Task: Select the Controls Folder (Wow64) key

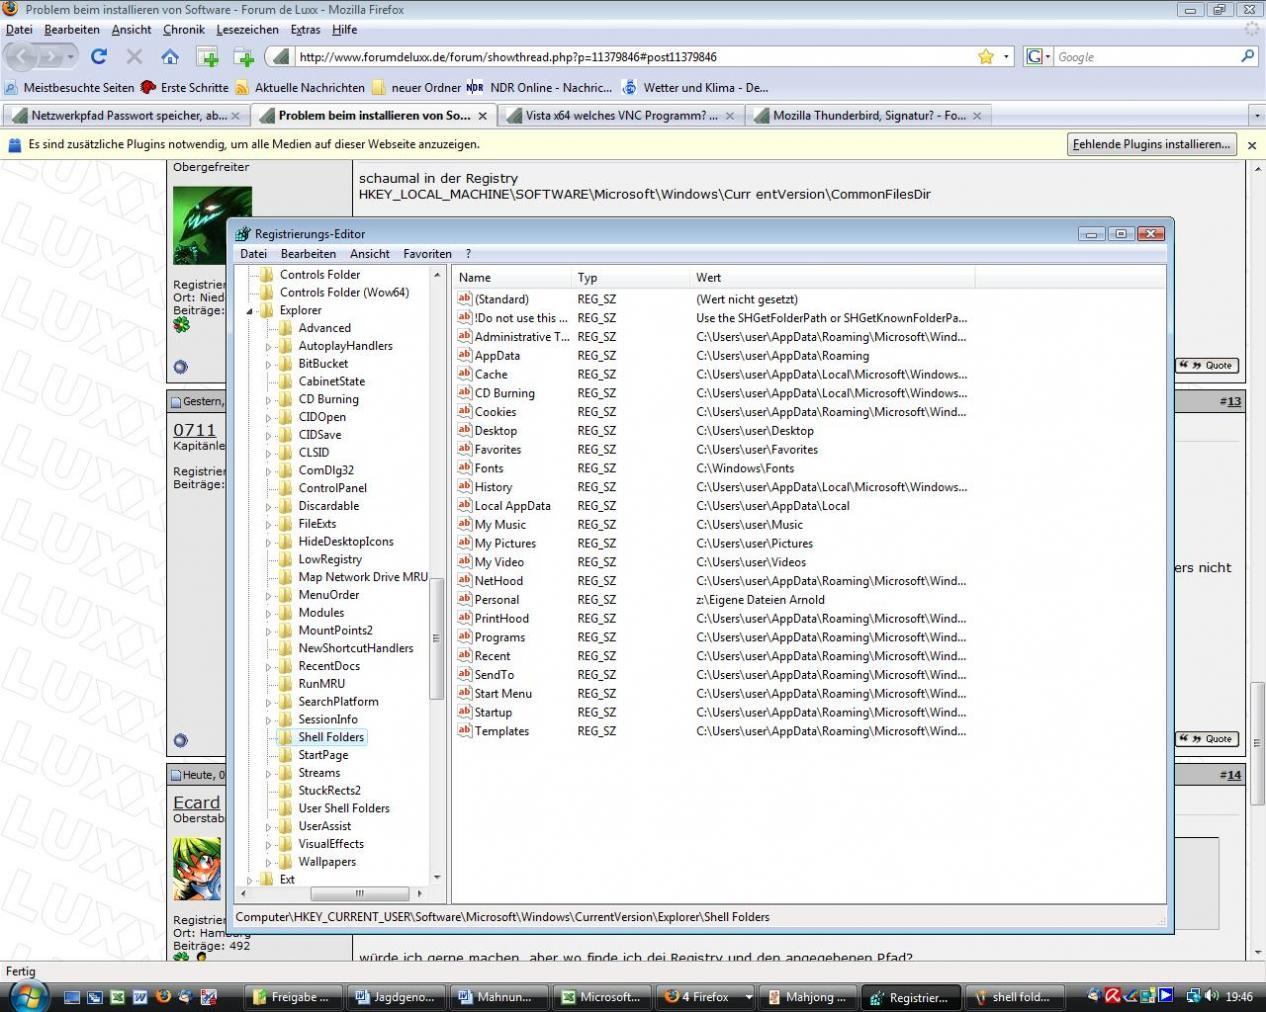Action: 344,293
